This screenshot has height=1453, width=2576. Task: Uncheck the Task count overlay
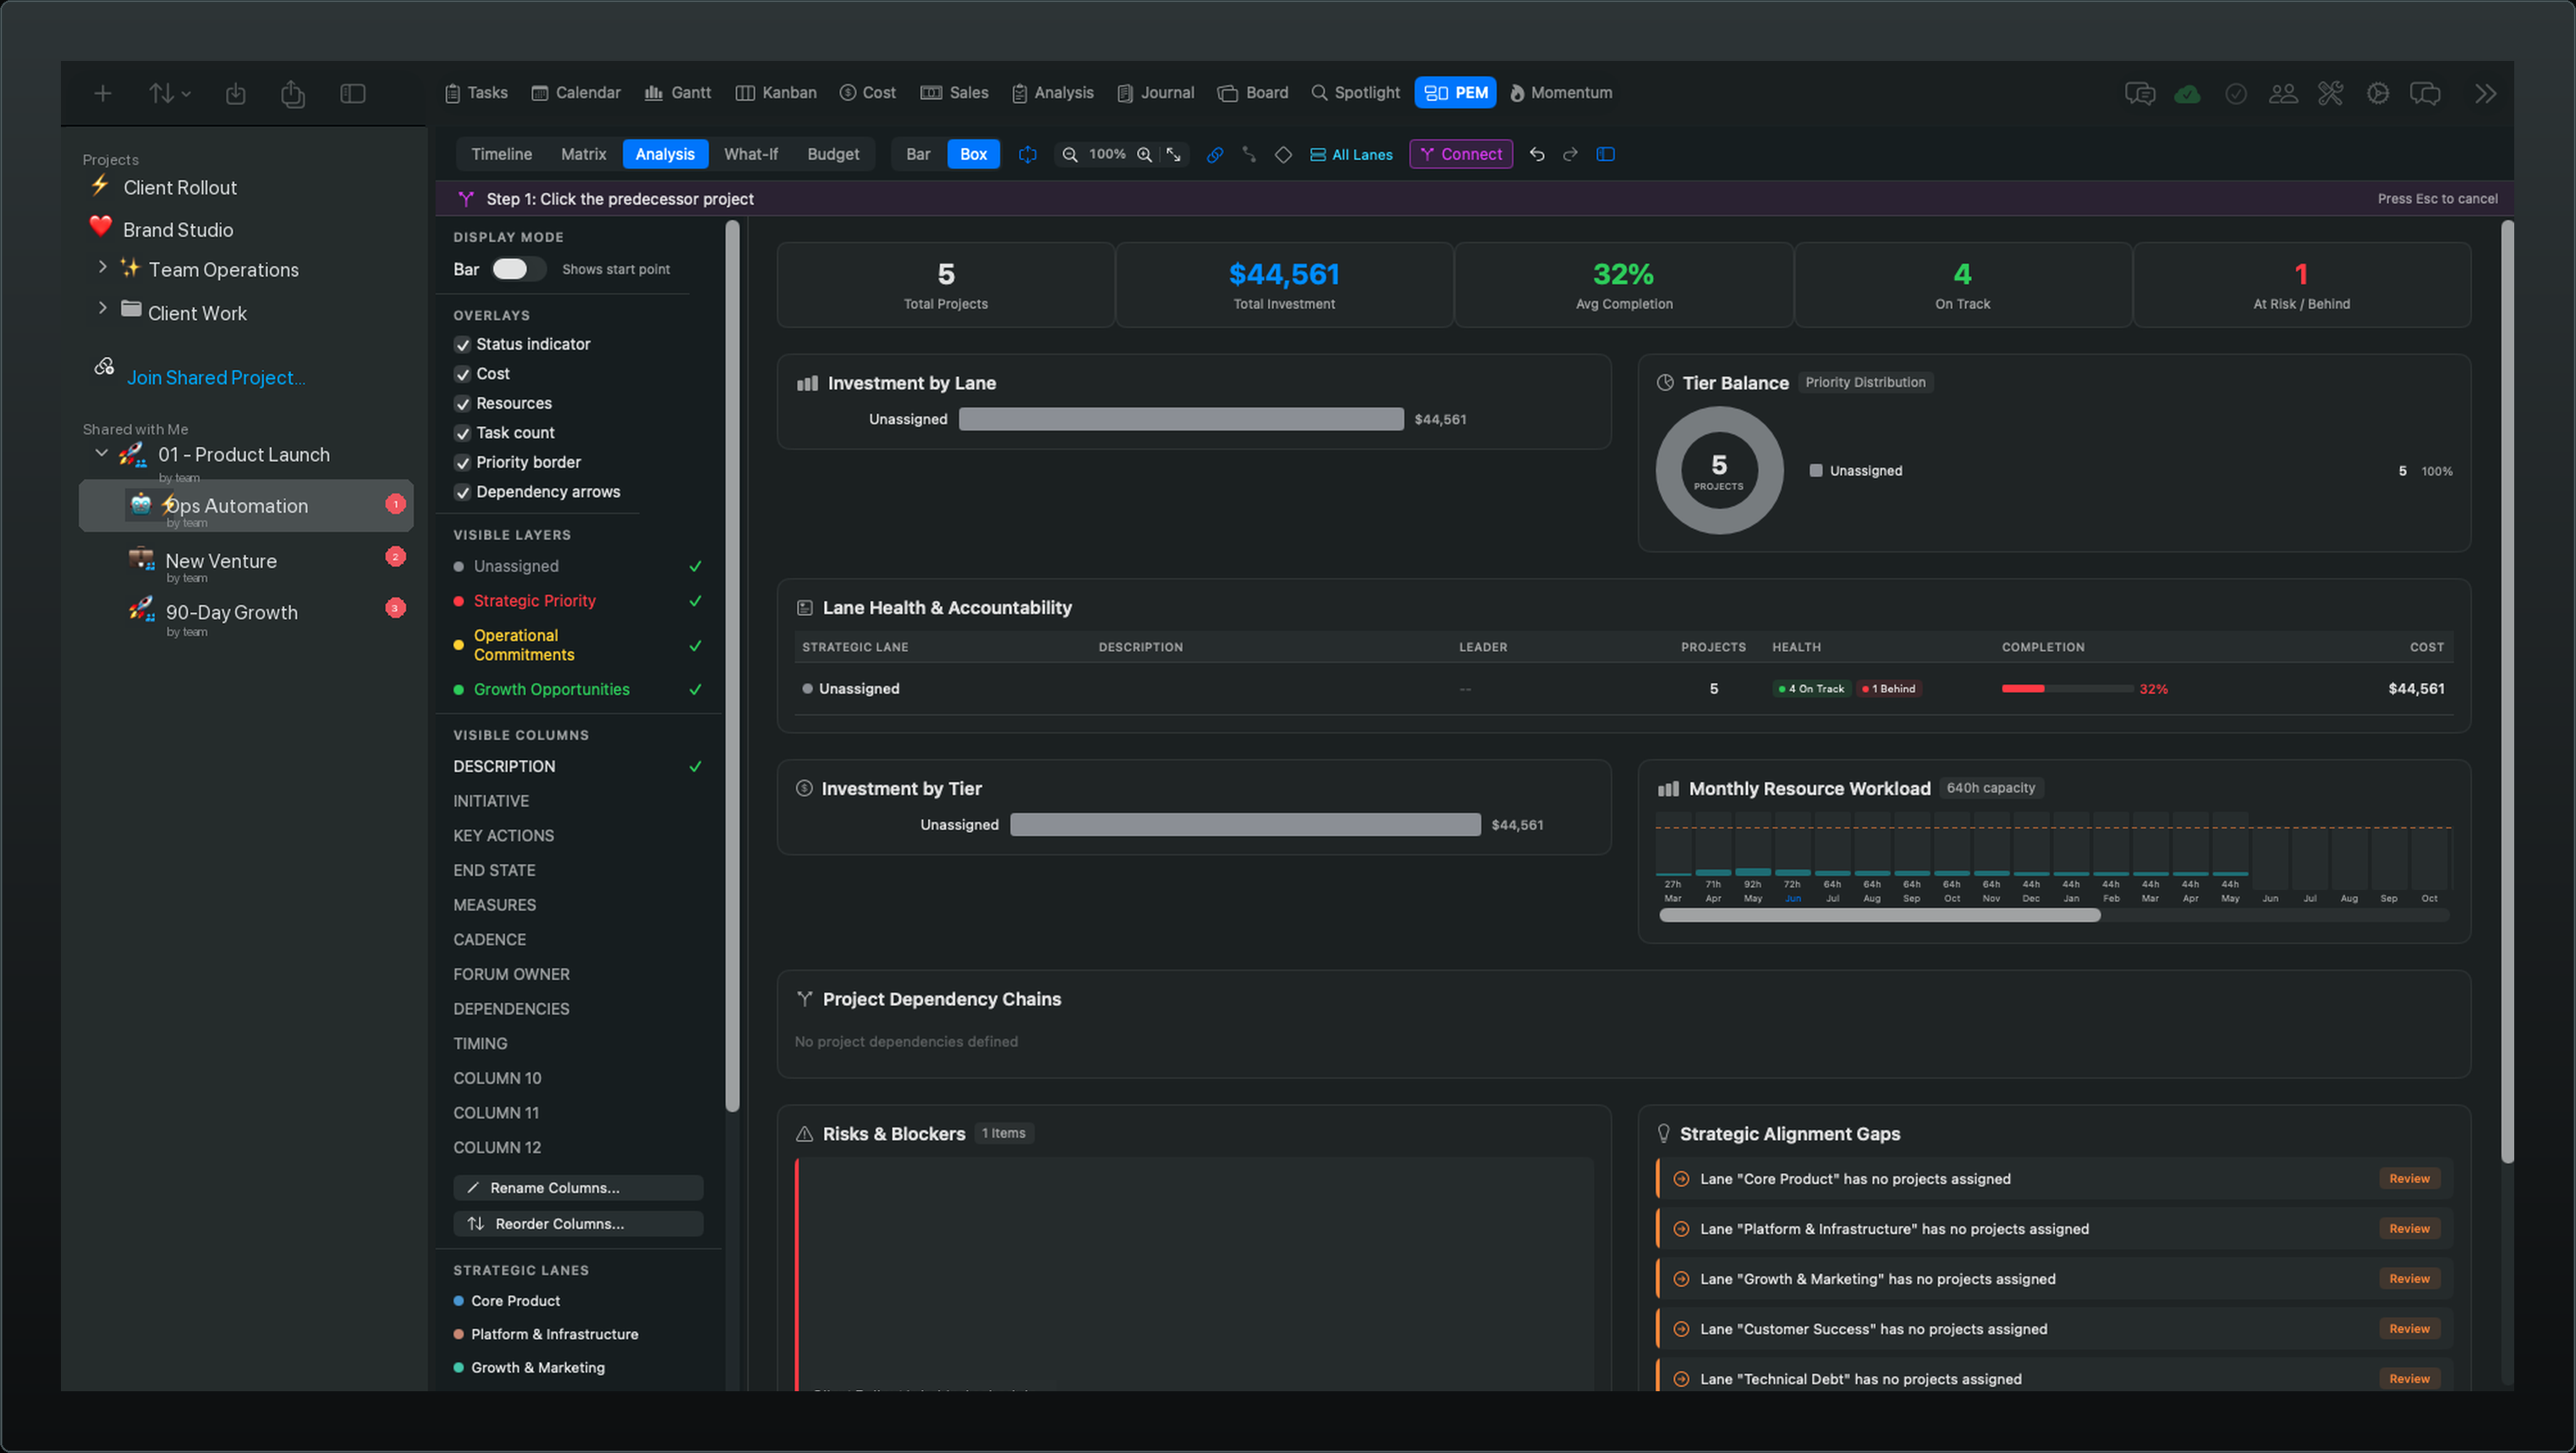pyautogui.click(x=462, y=433)
